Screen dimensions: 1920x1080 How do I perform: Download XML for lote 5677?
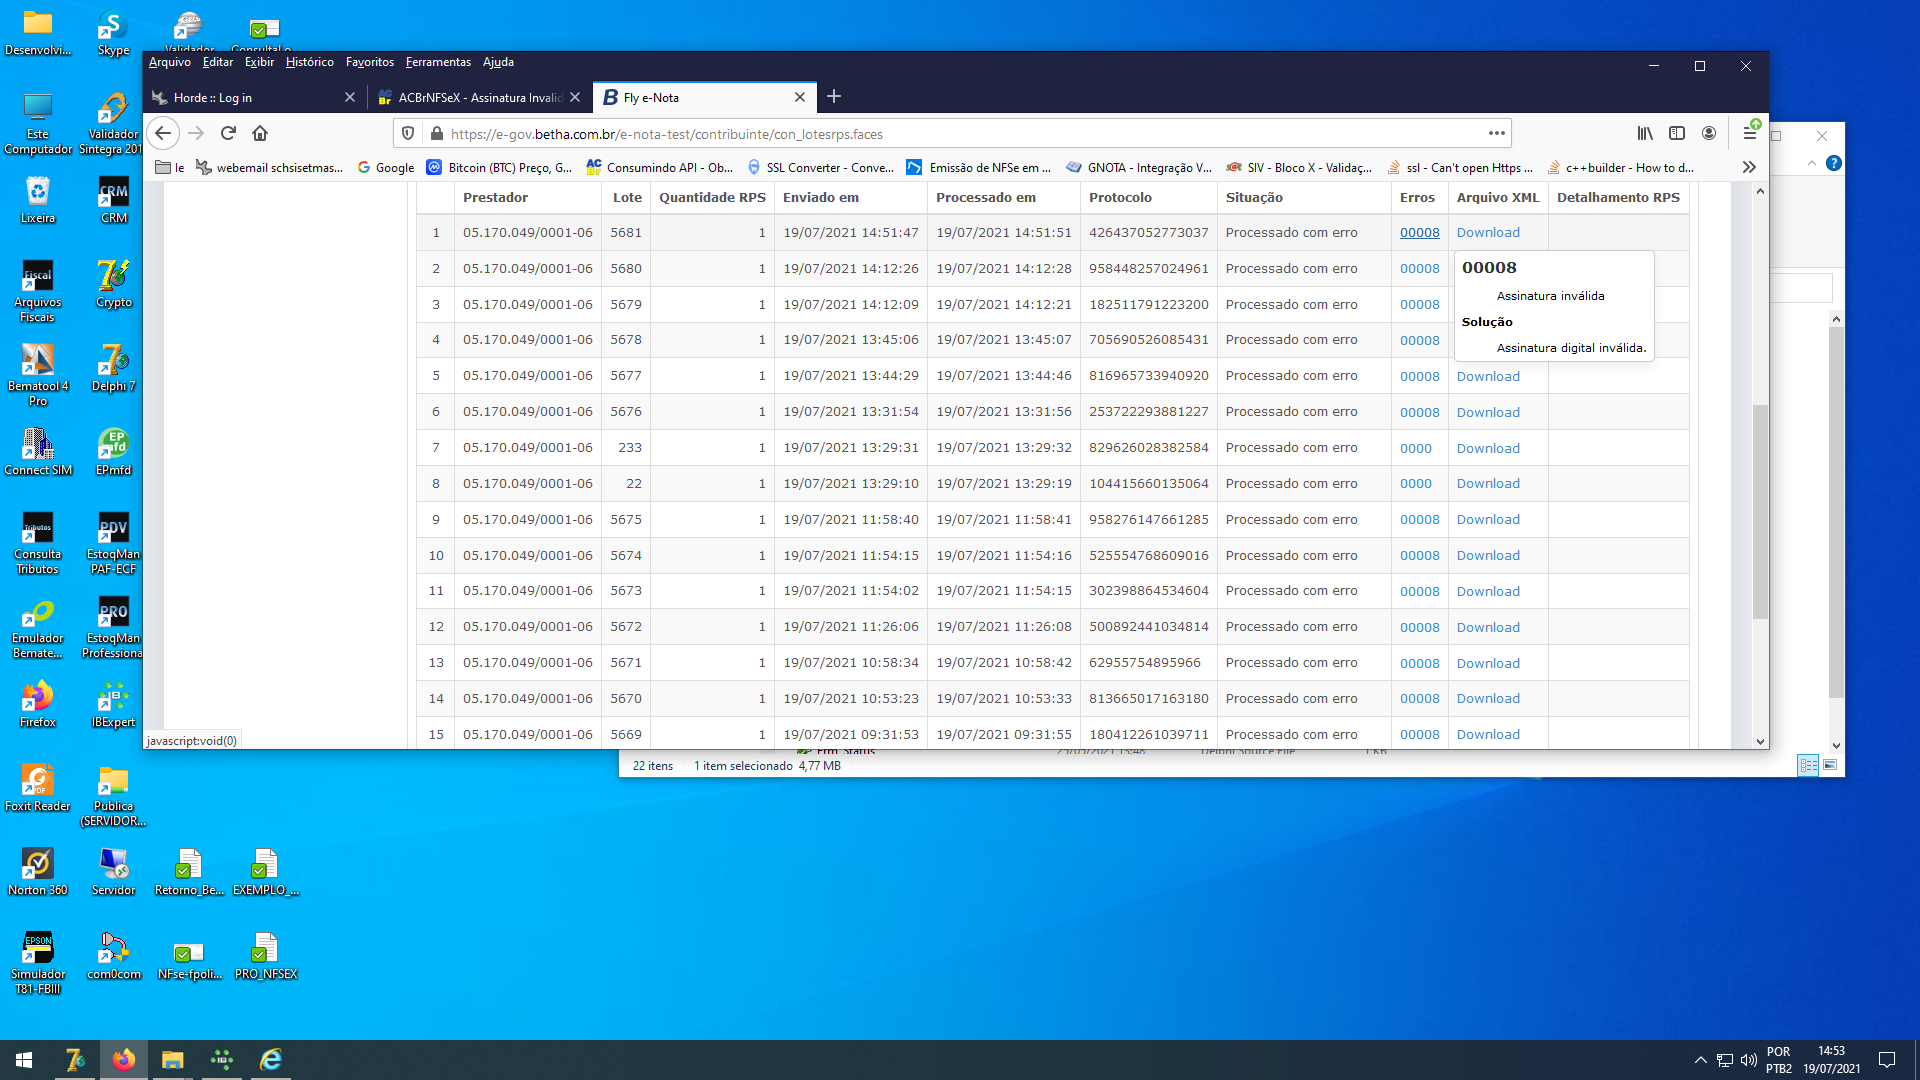click(x=1488, y=377)
